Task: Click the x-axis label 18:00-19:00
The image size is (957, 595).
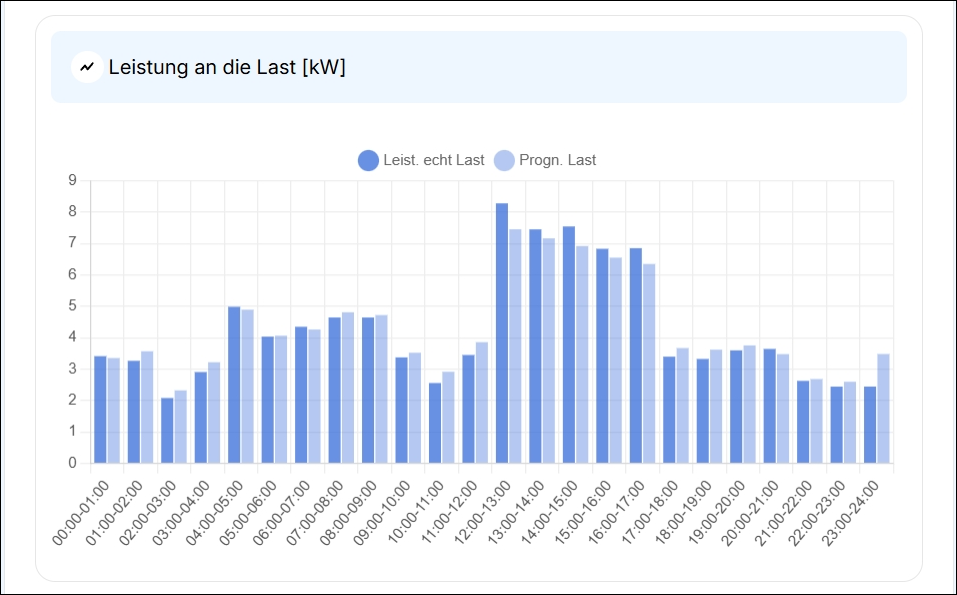Action: (684, 513)
